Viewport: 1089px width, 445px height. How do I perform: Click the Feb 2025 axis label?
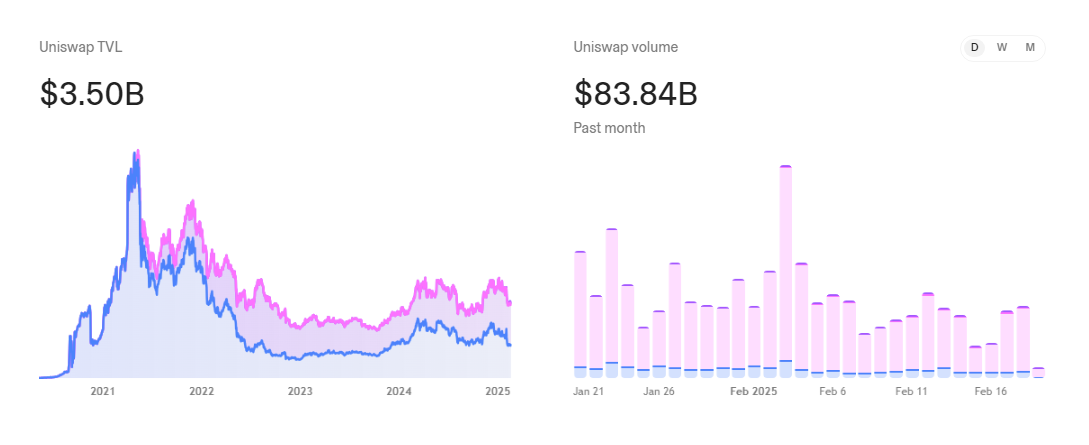pyautogui.click(x=753, y=392)
